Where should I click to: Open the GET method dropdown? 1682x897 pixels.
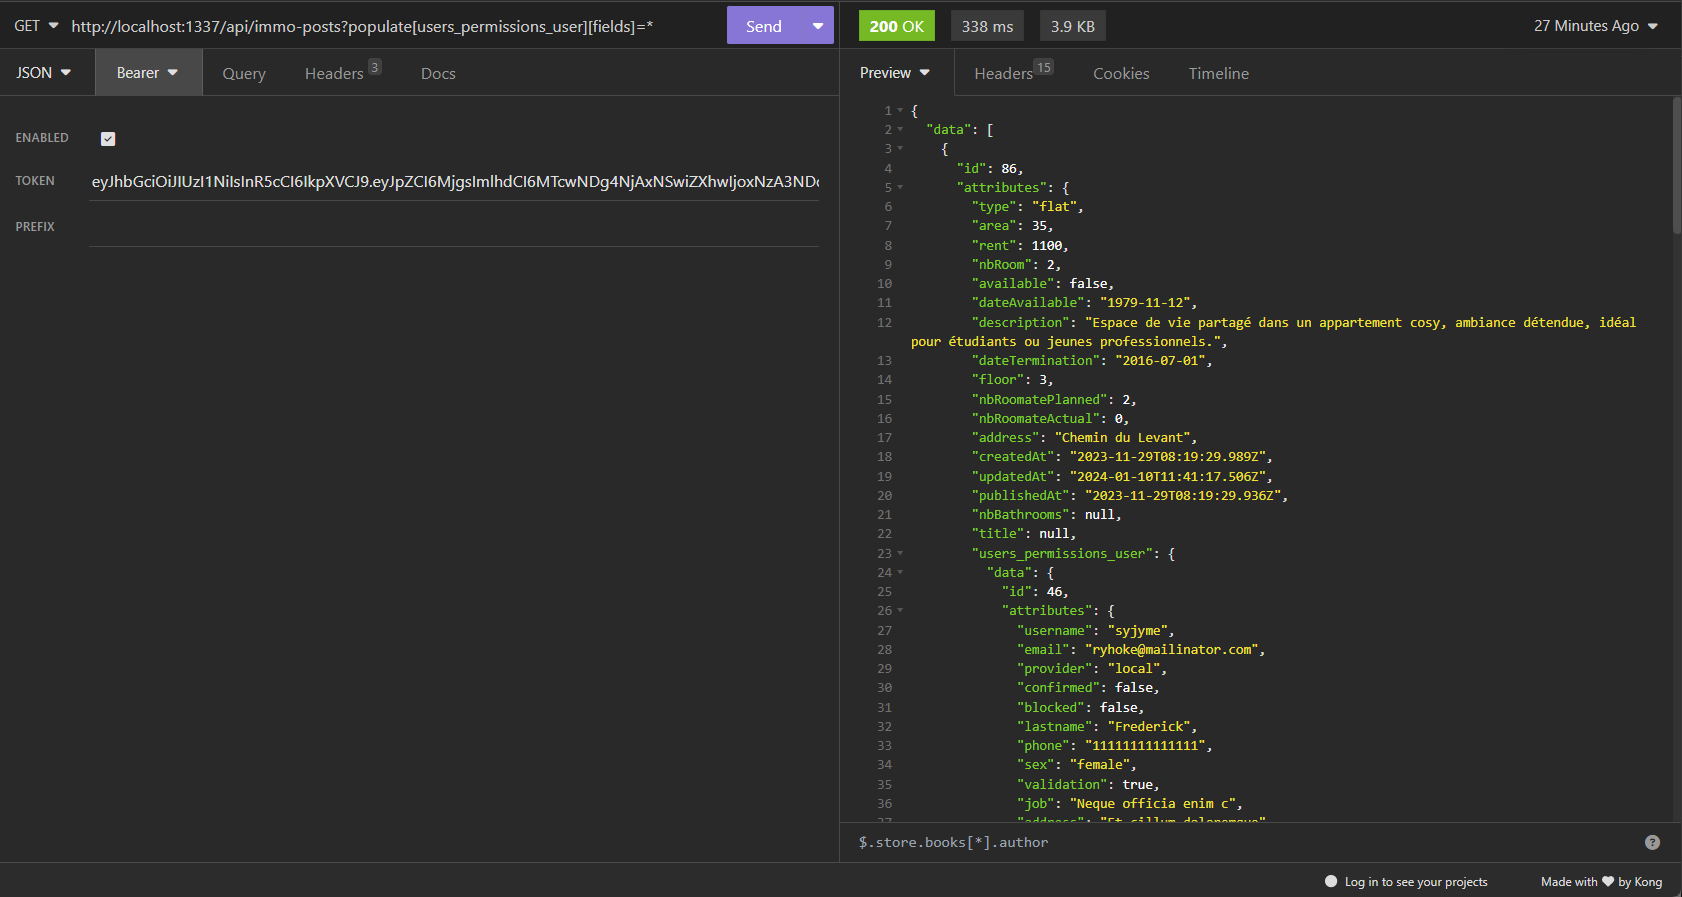click(36, 26)
